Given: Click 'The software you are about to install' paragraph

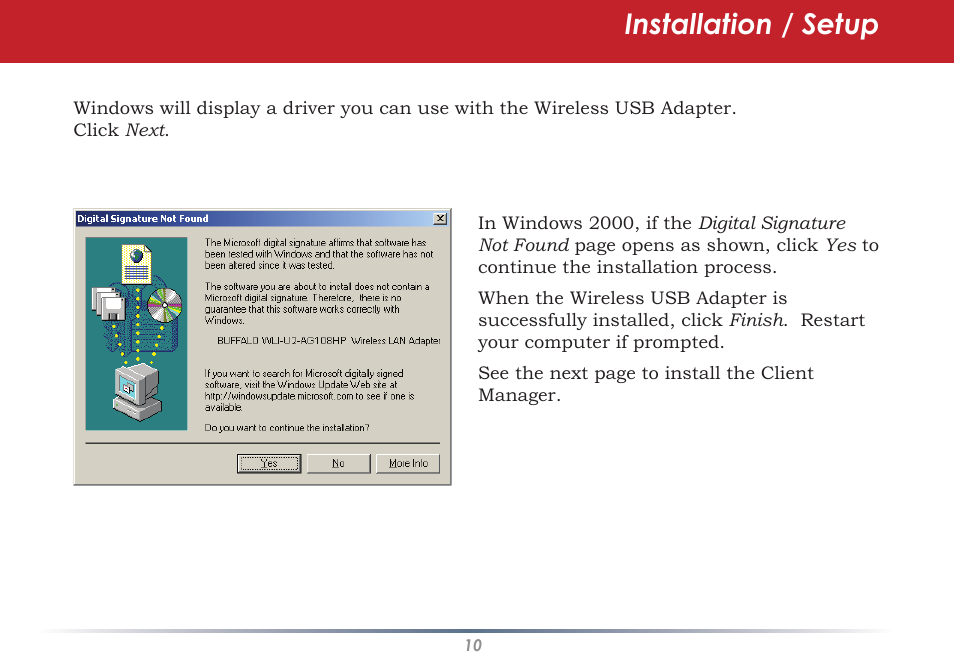Looking at the screenshot, I should [x=317, y=303].
